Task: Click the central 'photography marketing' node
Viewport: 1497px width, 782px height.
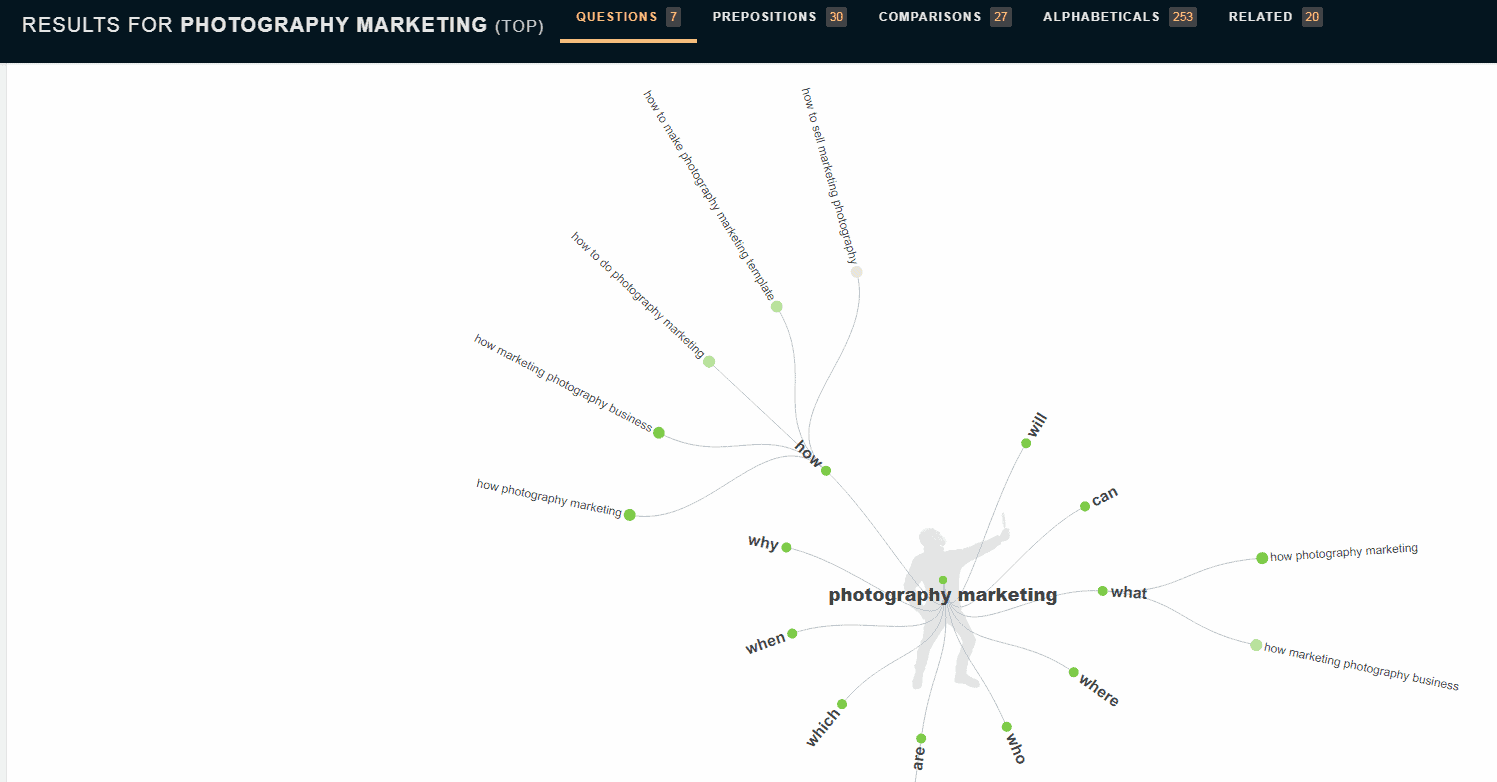Action: pyautogui.click(x=941, y=578)
